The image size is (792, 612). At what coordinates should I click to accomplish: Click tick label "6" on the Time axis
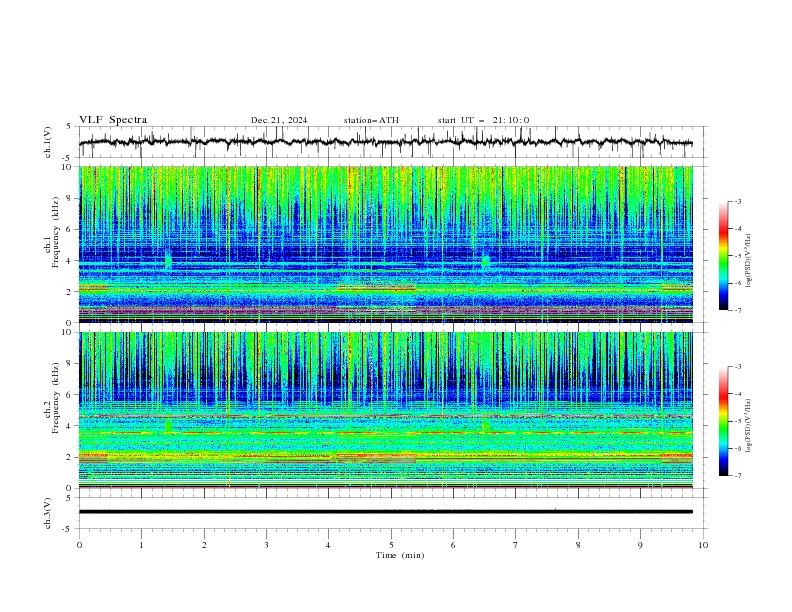click(454, 545)
